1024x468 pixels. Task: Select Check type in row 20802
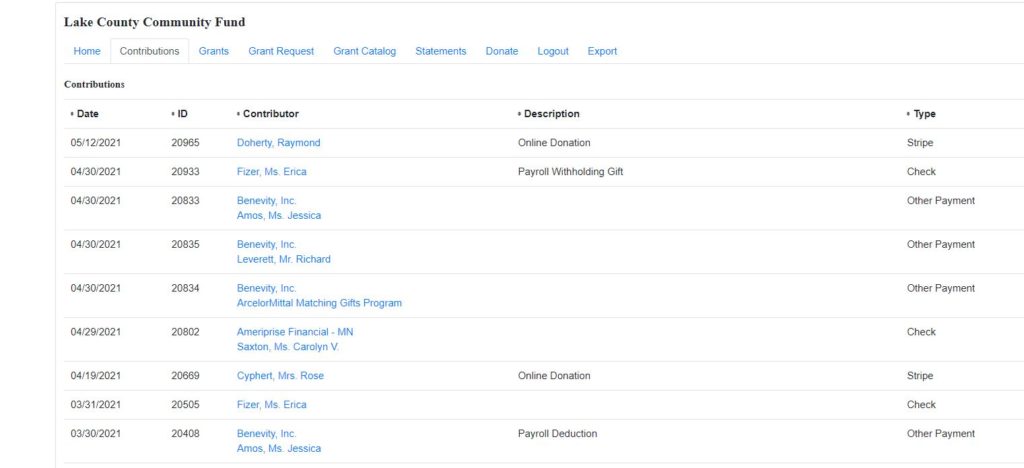point(921,332)
